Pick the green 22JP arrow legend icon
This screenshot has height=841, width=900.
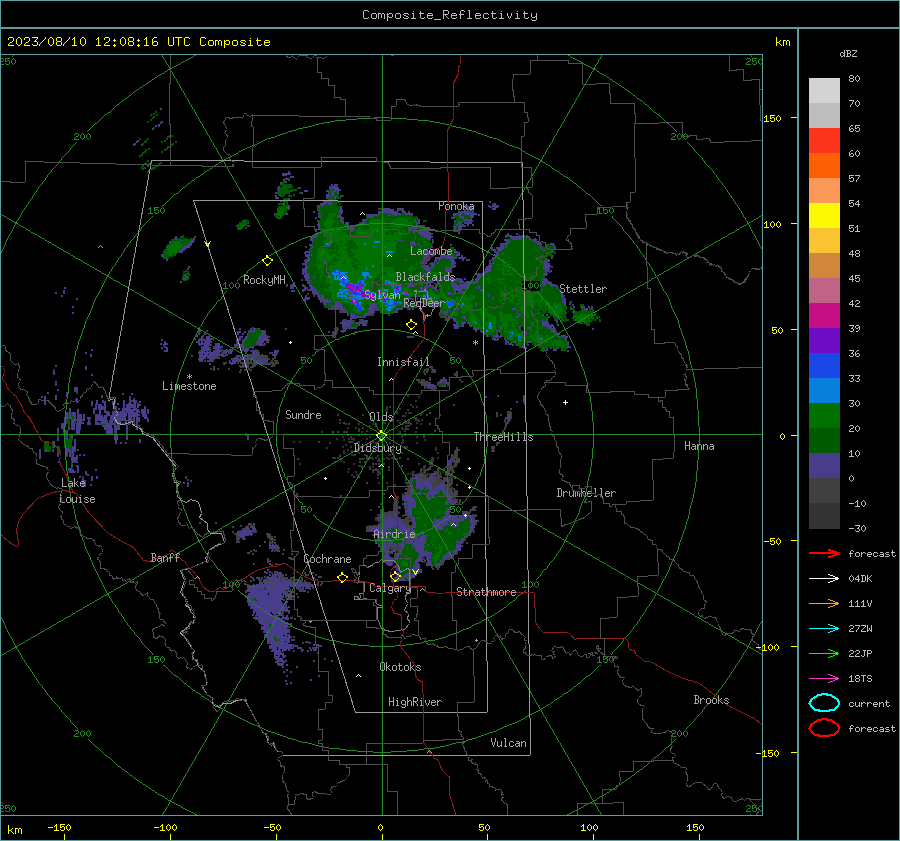pos(824,653)
